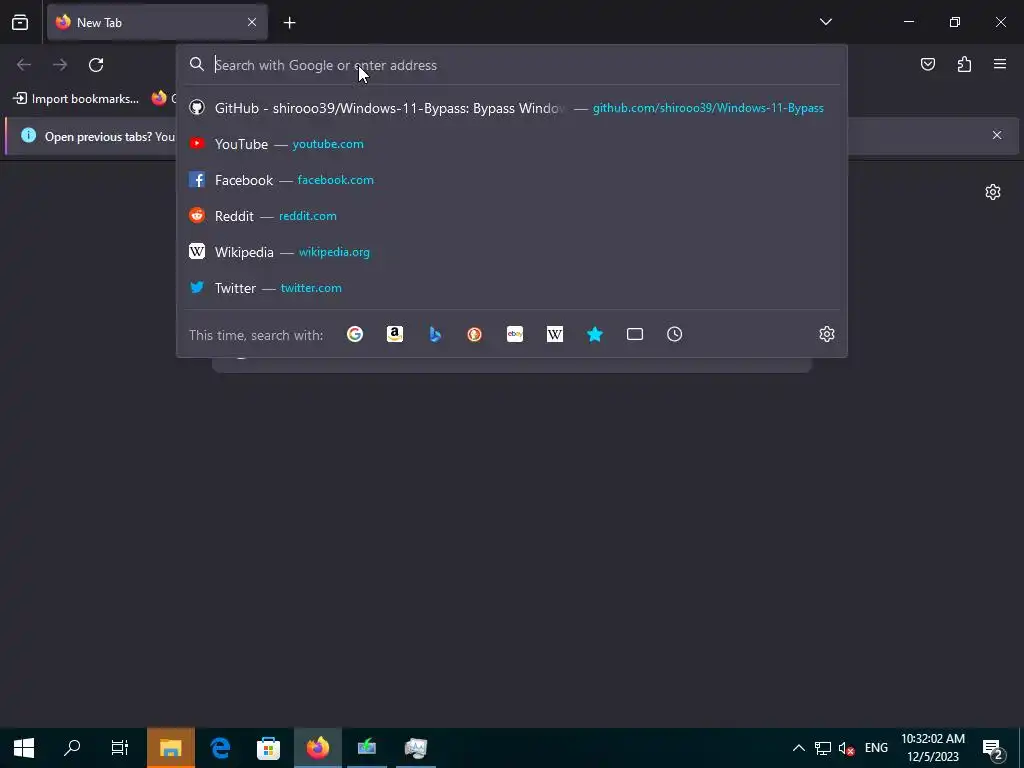
Task: Go back with the back arrow
Action: coord(24,65)
